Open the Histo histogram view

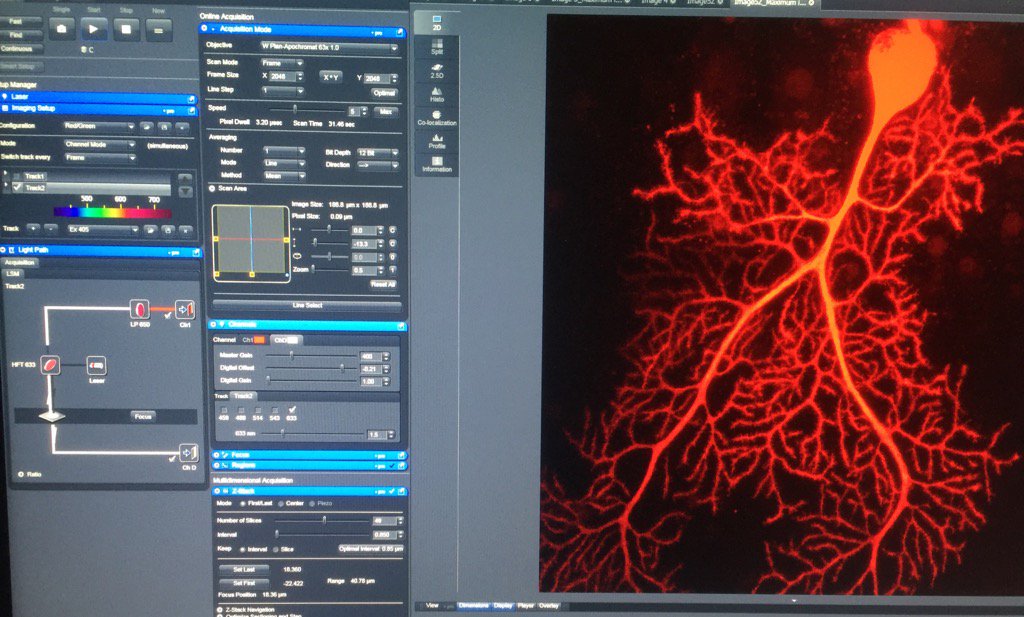[437, 95]
